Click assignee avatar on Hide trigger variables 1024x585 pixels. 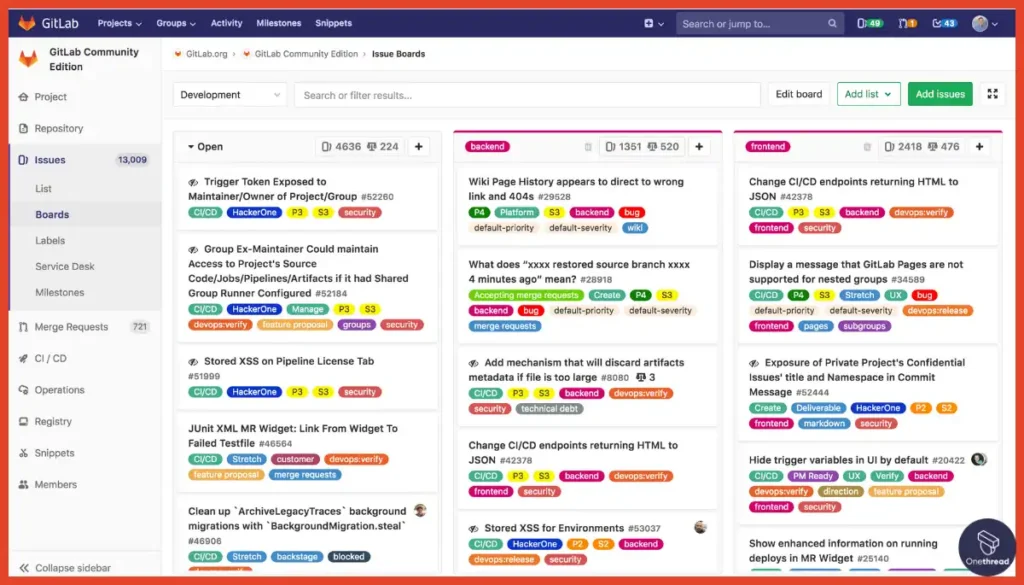point(978,460)
